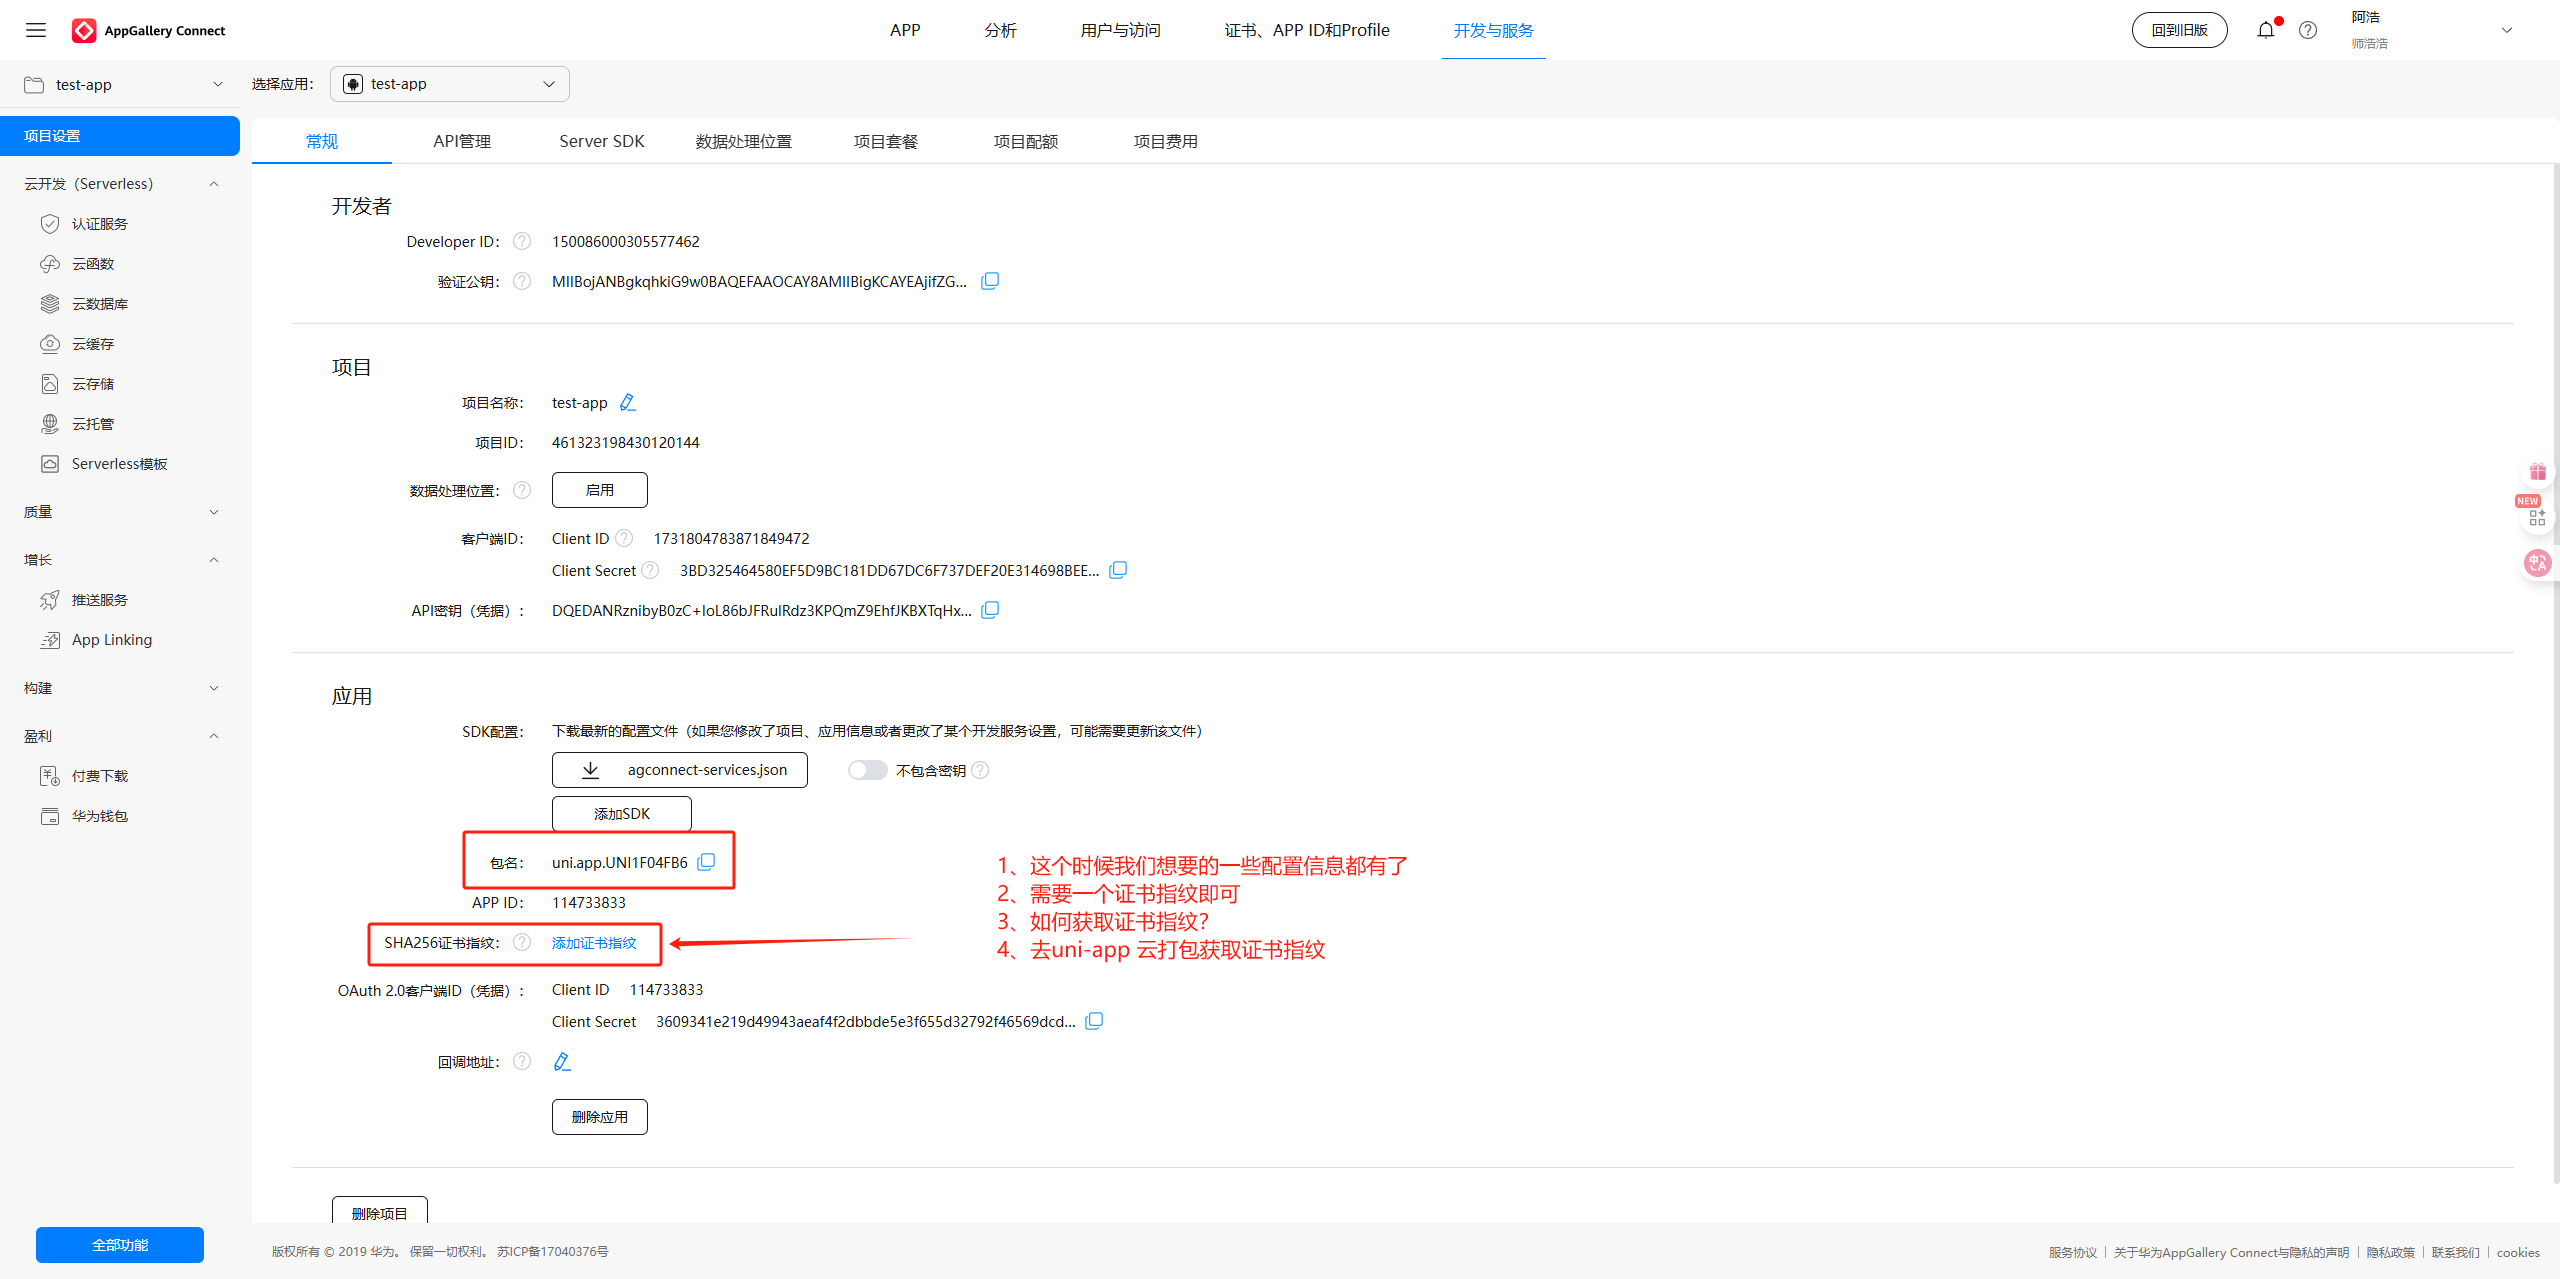Open the 用户与访问 top menu
The width and height of the screenshot is (2560, 1279).
(x=1121, y=30)
